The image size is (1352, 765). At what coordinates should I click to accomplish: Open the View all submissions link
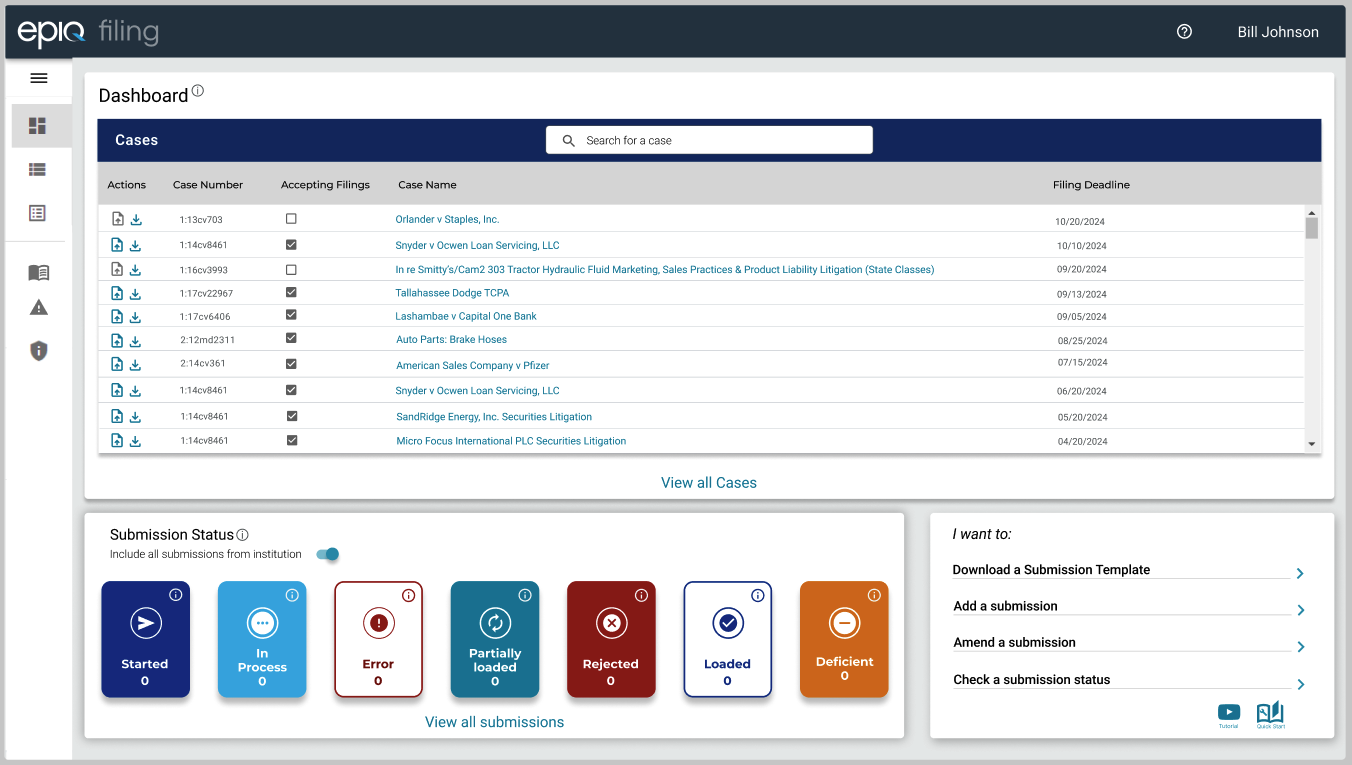[494, 722]
